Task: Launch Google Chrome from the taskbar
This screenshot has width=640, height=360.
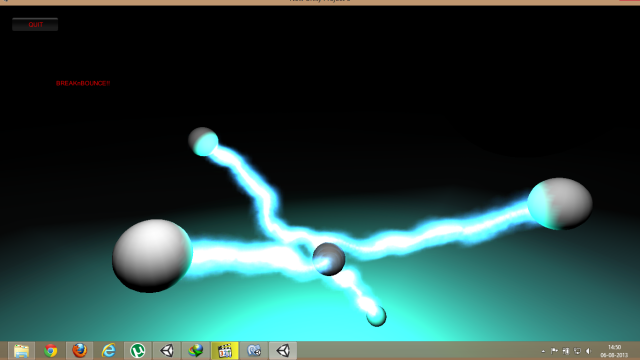Action: pos(51,351)
